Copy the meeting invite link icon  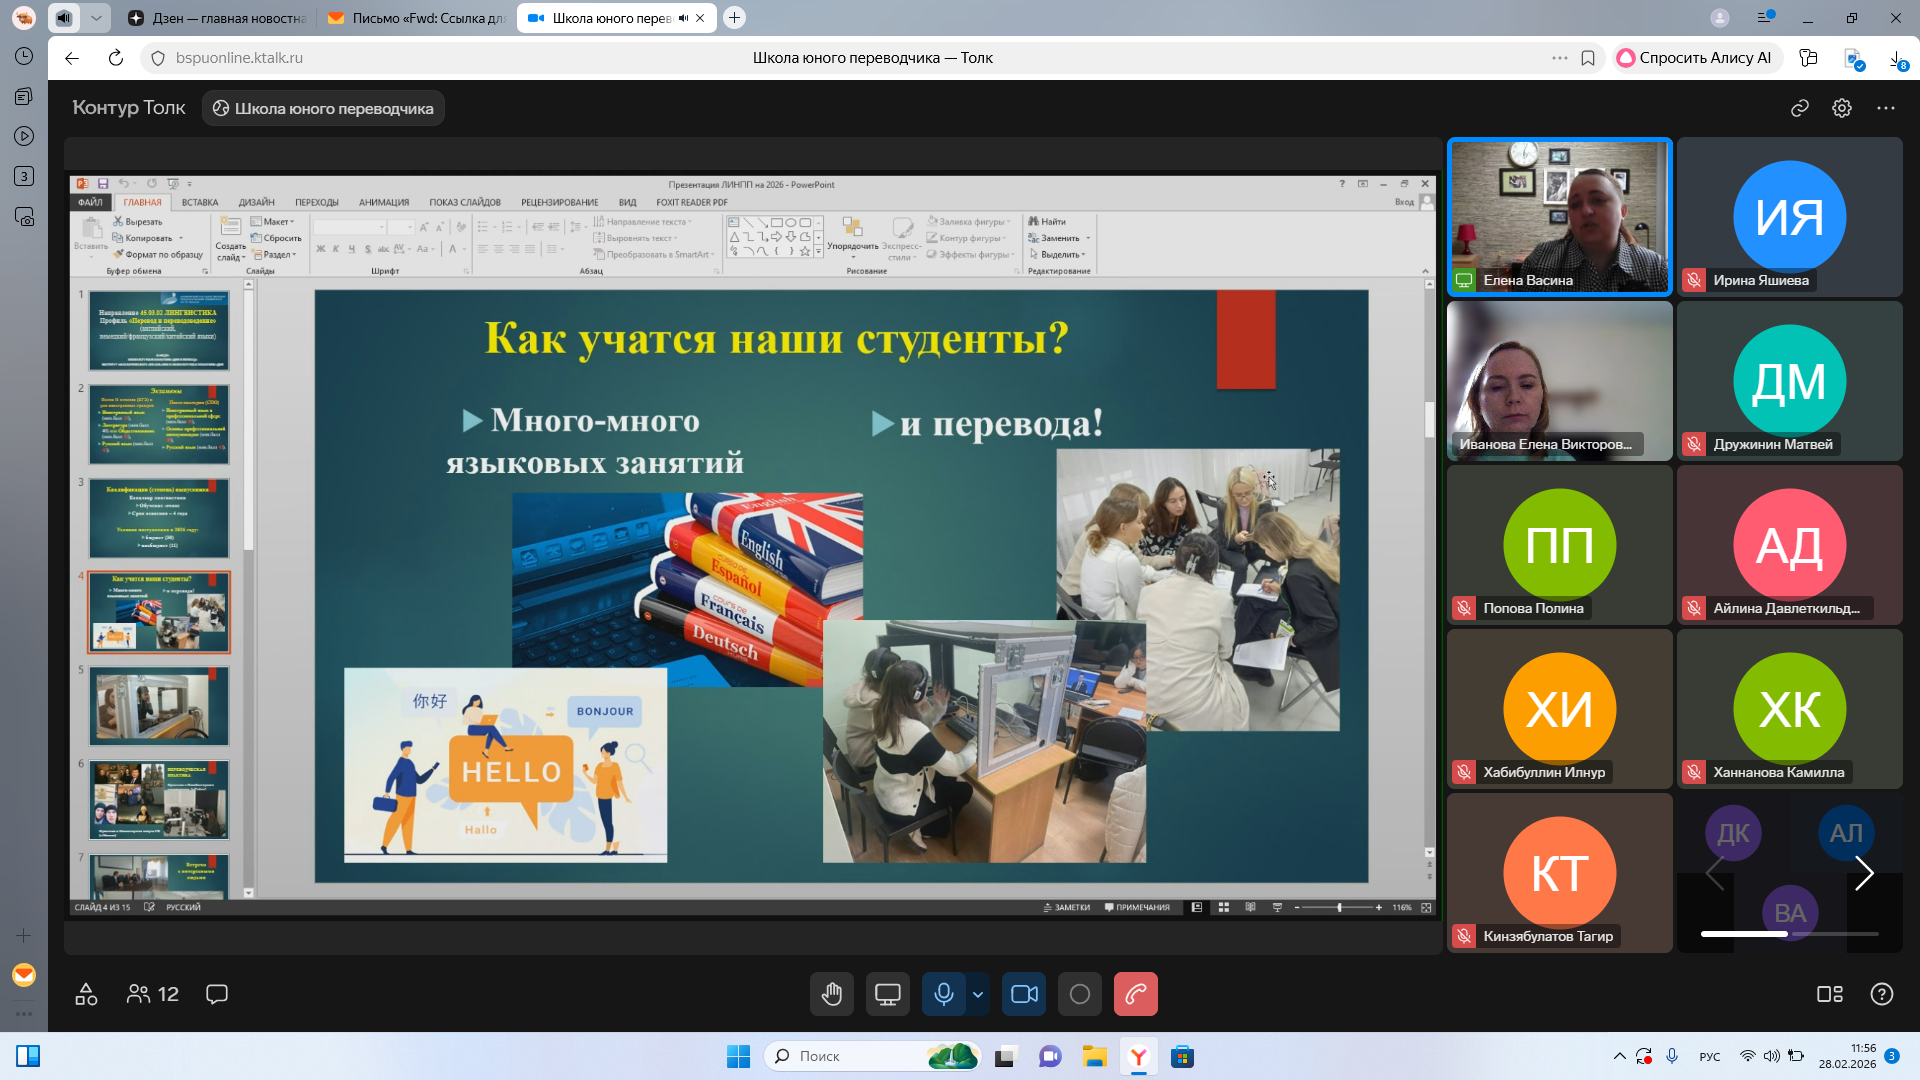pos(1800,108)
